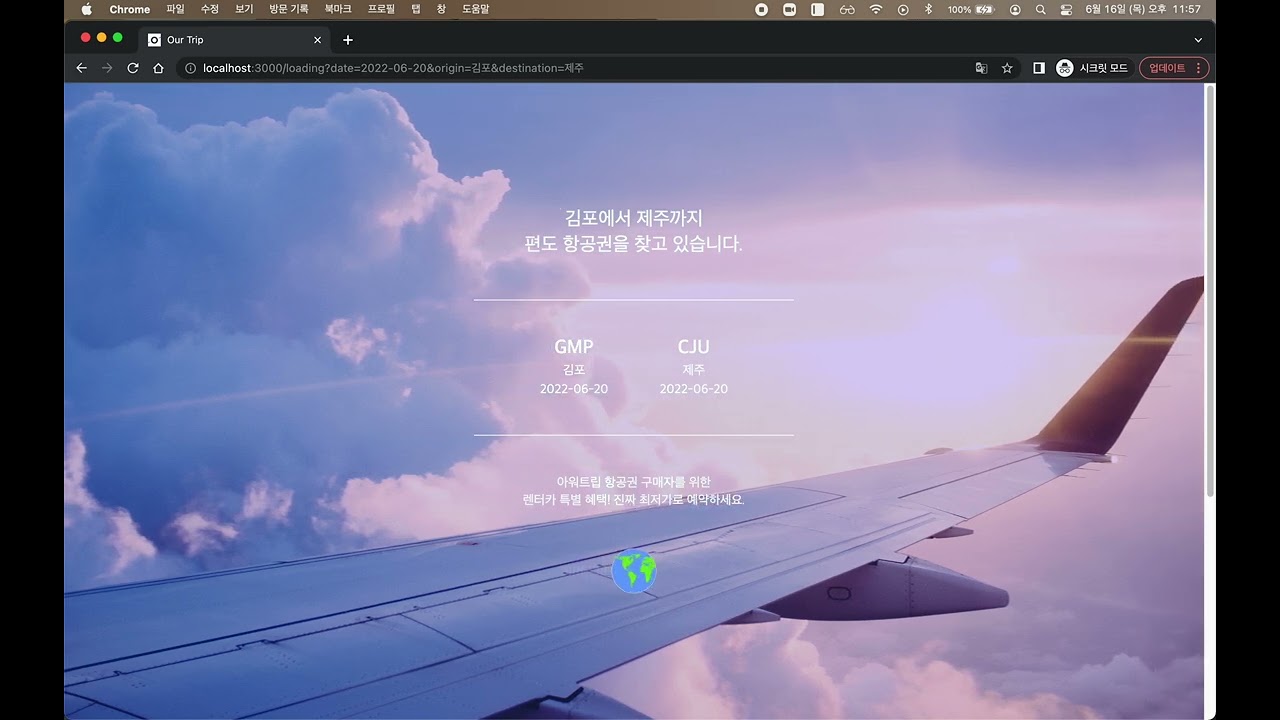Open Chrome three-dot menu next to 업데이트
The height and width of the screenshot is (720, 1280).
pyautogui.click(x=1199, y=68)
